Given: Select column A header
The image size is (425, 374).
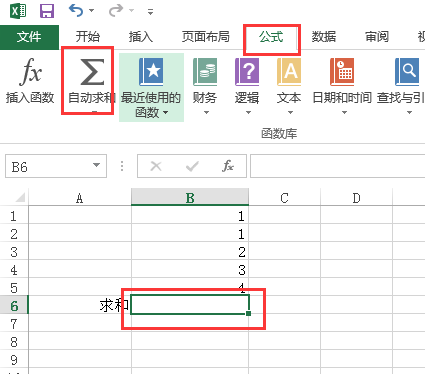Looking at the screenshot, I should click(80, 198).
